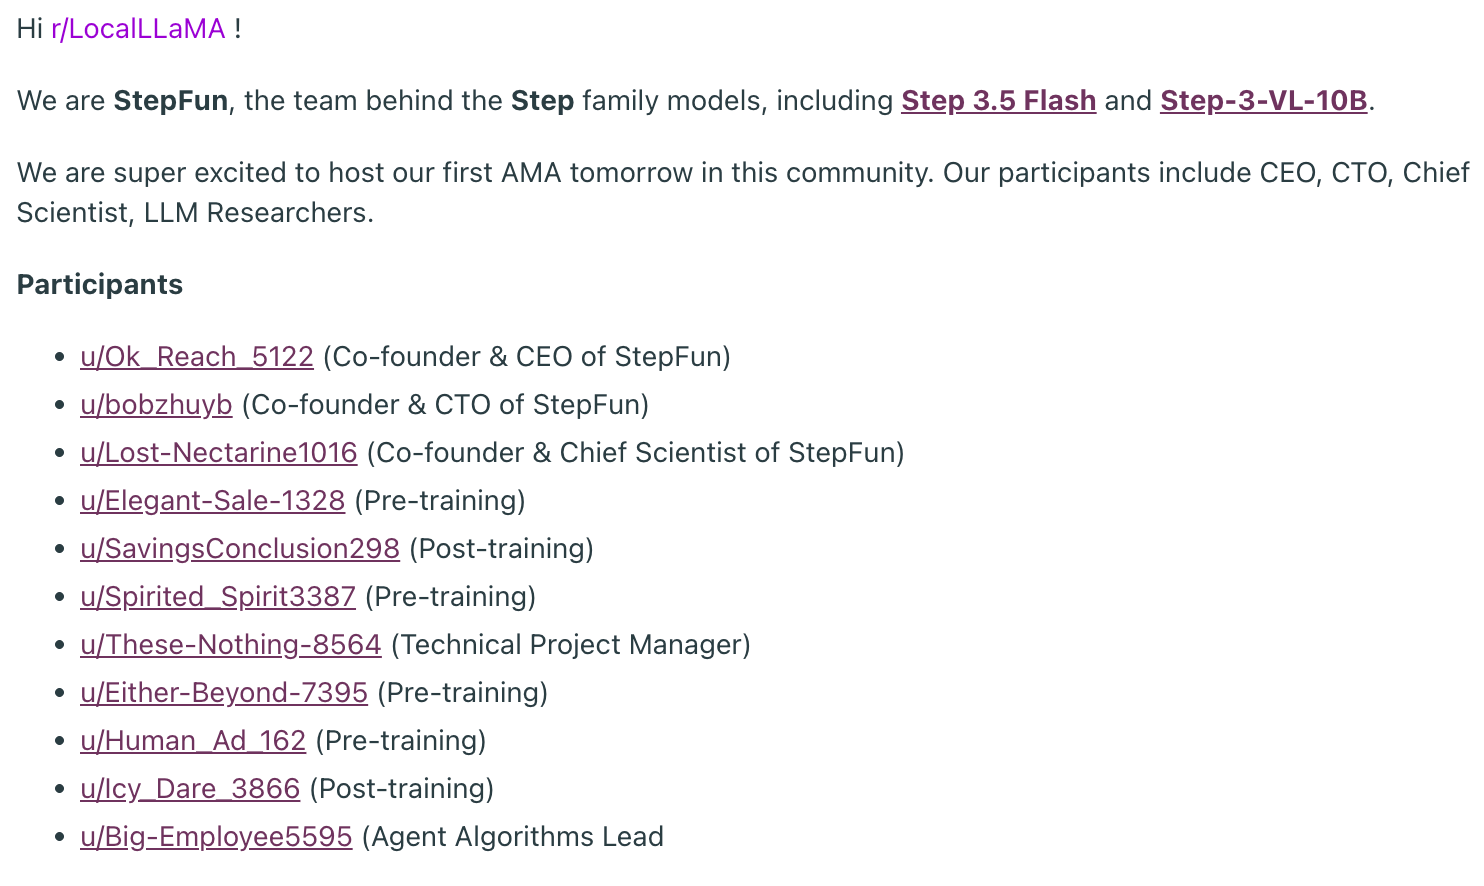Open u/These-Nothing-8564 user page

click(x=231, y=645)
